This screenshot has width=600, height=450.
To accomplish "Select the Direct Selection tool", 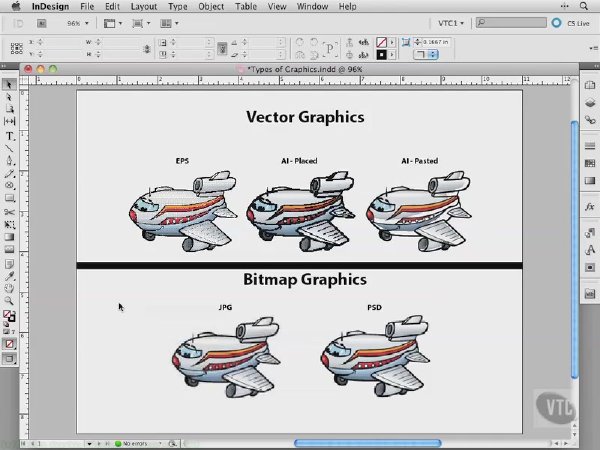I will click(9, 97).
